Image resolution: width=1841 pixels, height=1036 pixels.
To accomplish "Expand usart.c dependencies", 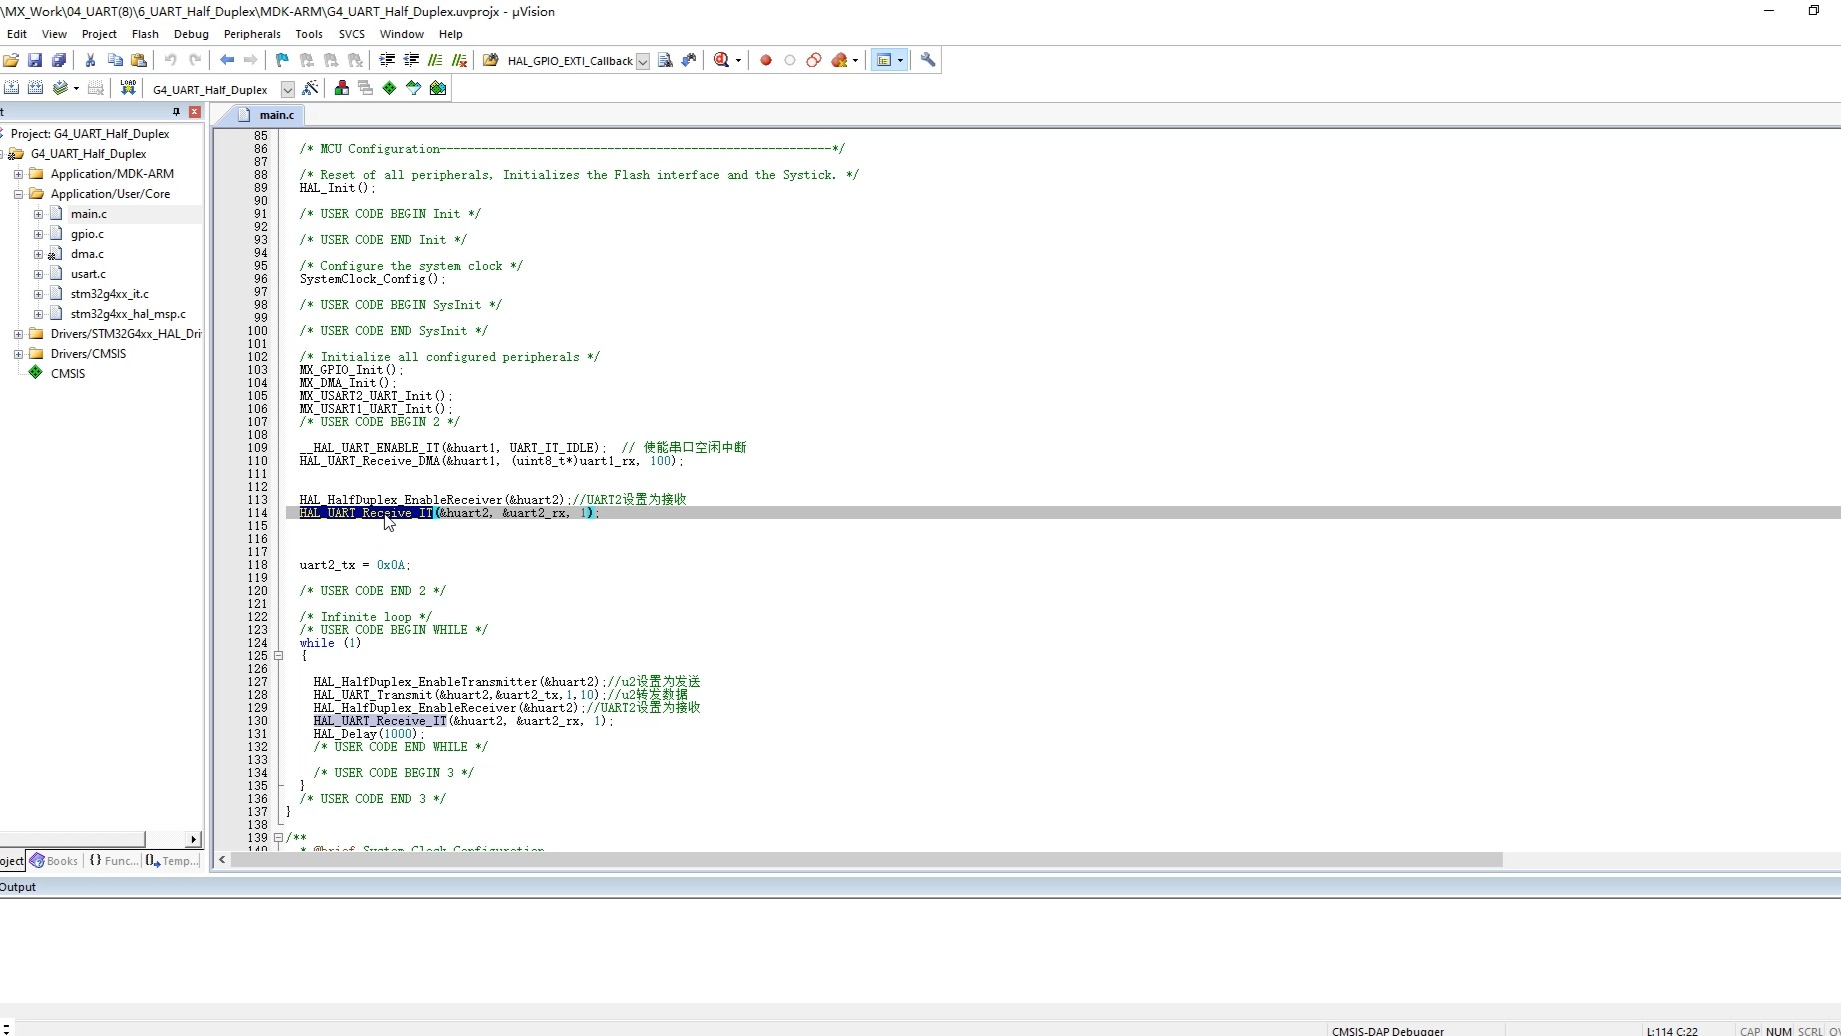I will 38,274.
